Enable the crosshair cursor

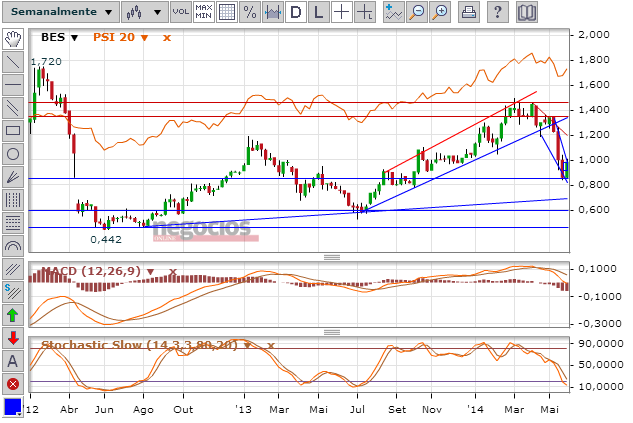[342, 12]
